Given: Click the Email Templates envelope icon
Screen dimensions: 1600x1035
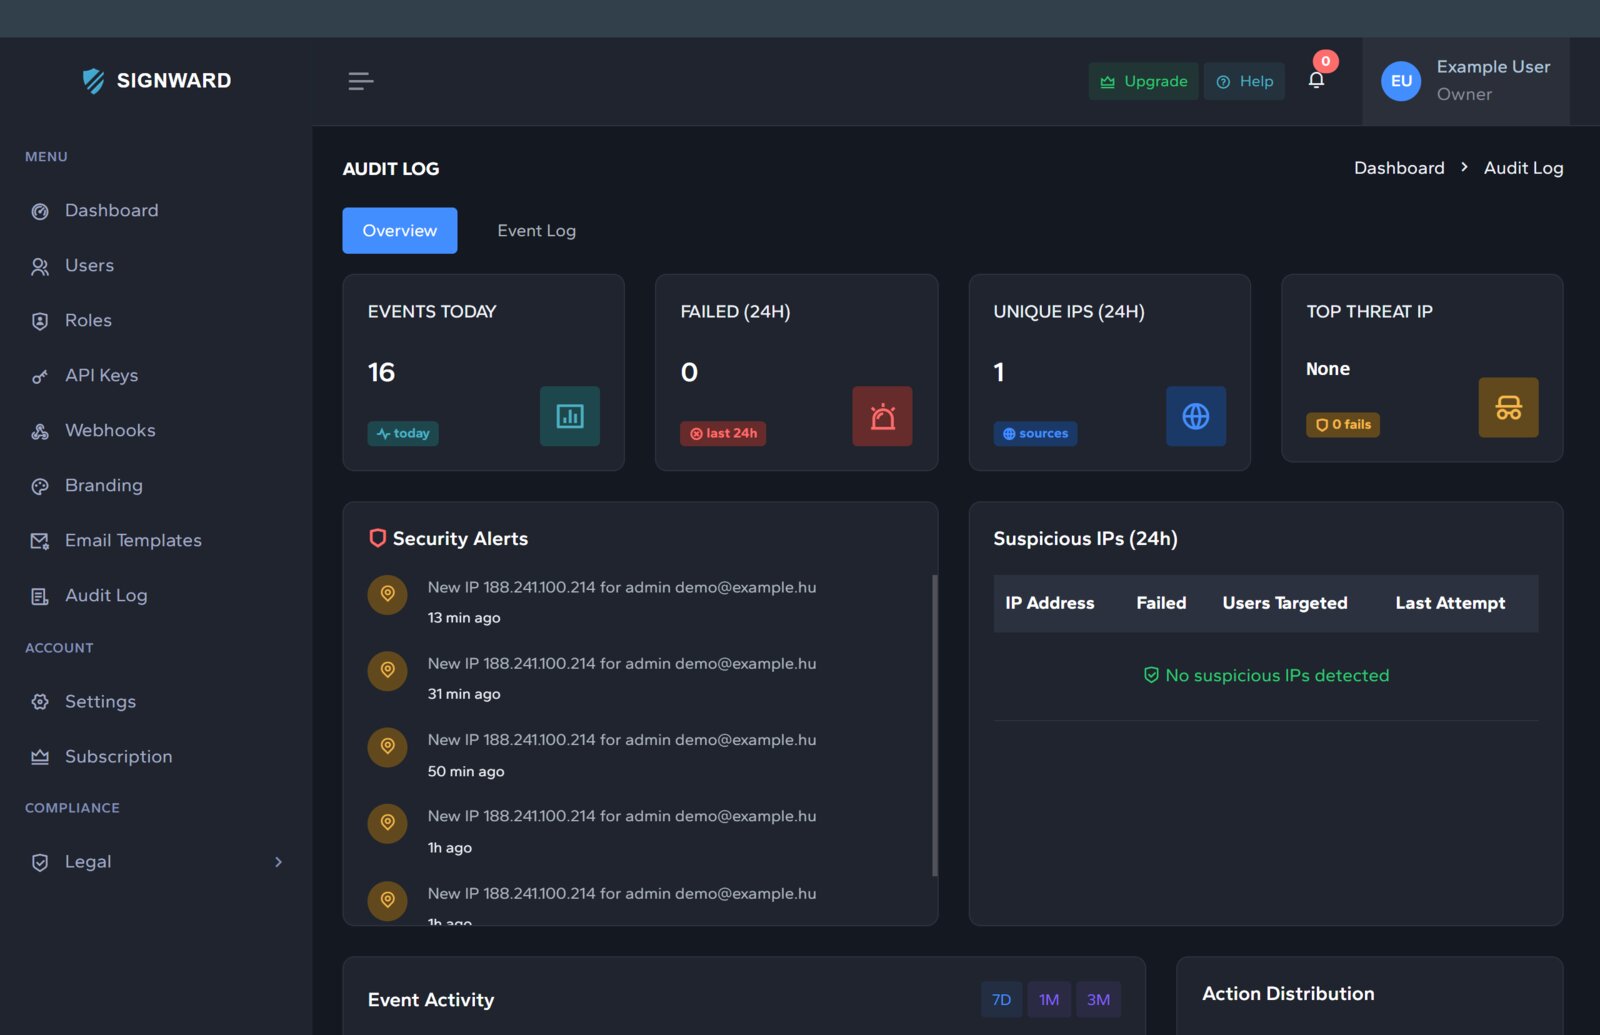Looking at the screenshot, I should pyautogui.click(x=40, y=541).
